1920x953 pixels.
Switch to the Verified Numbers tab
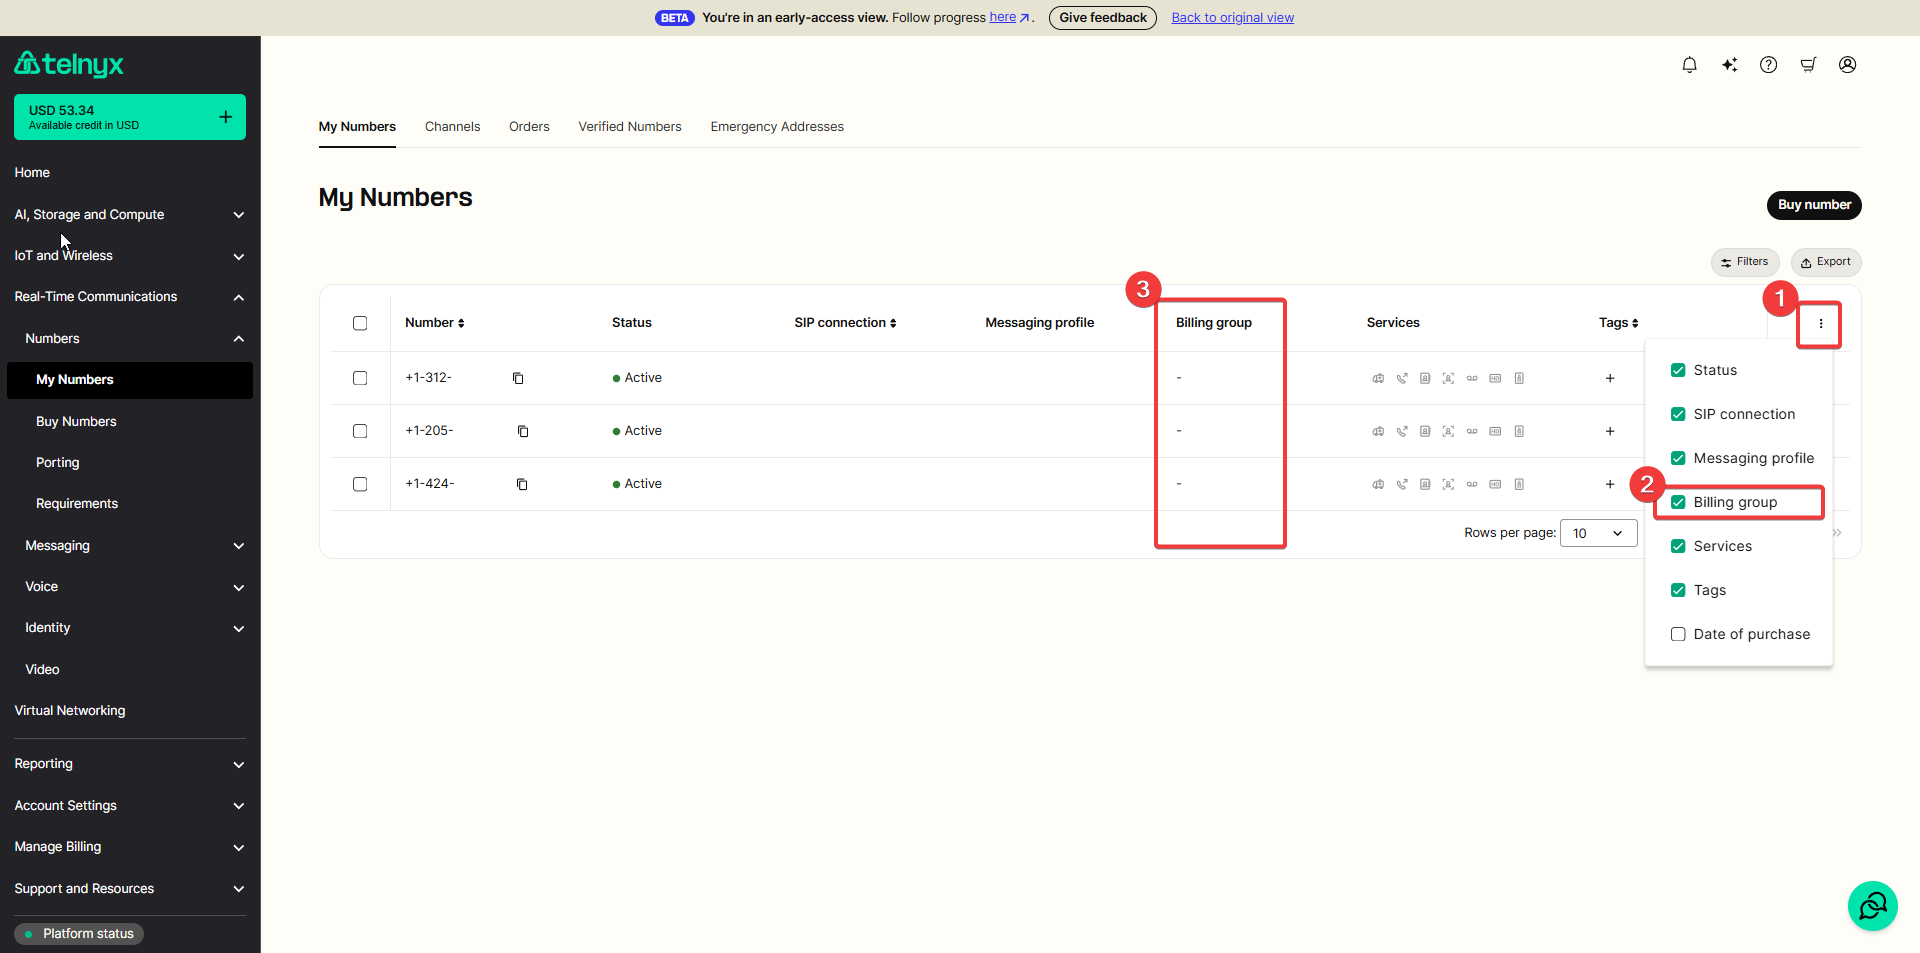tap(630, 127)
